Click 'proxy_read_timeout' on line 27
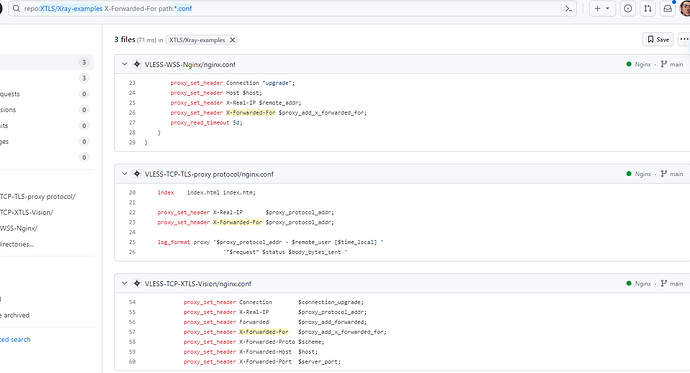The image size is (690, 373). point(200,123)
